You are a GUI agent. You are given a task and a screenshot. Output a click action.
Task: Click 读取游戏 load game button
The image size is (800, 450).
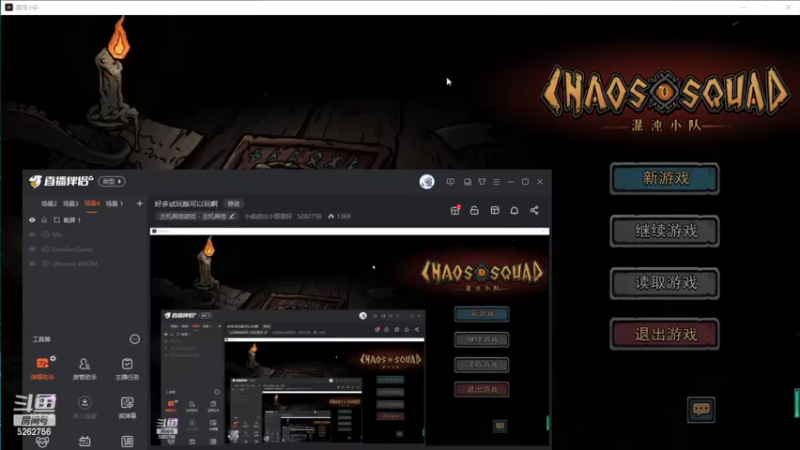665,283
